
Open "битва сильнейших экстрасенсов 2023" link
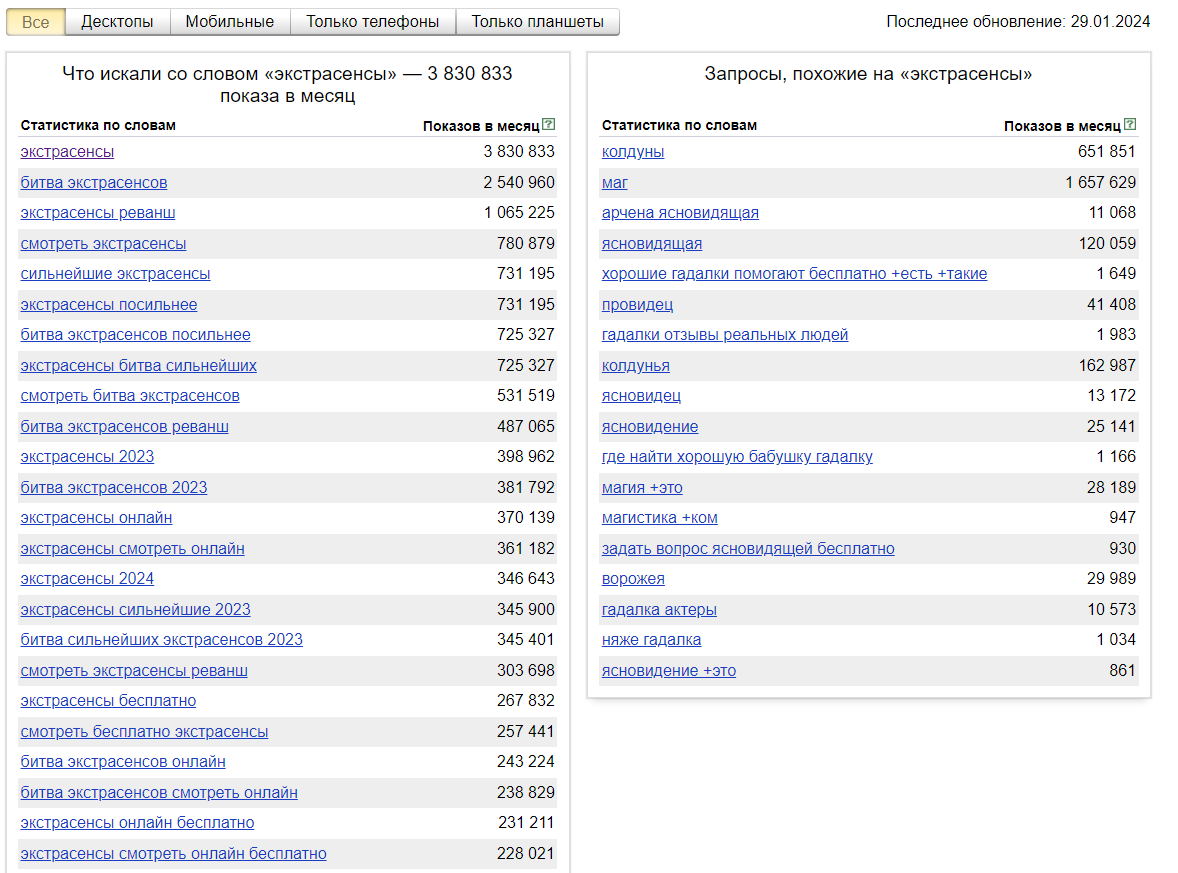[162, 639]
